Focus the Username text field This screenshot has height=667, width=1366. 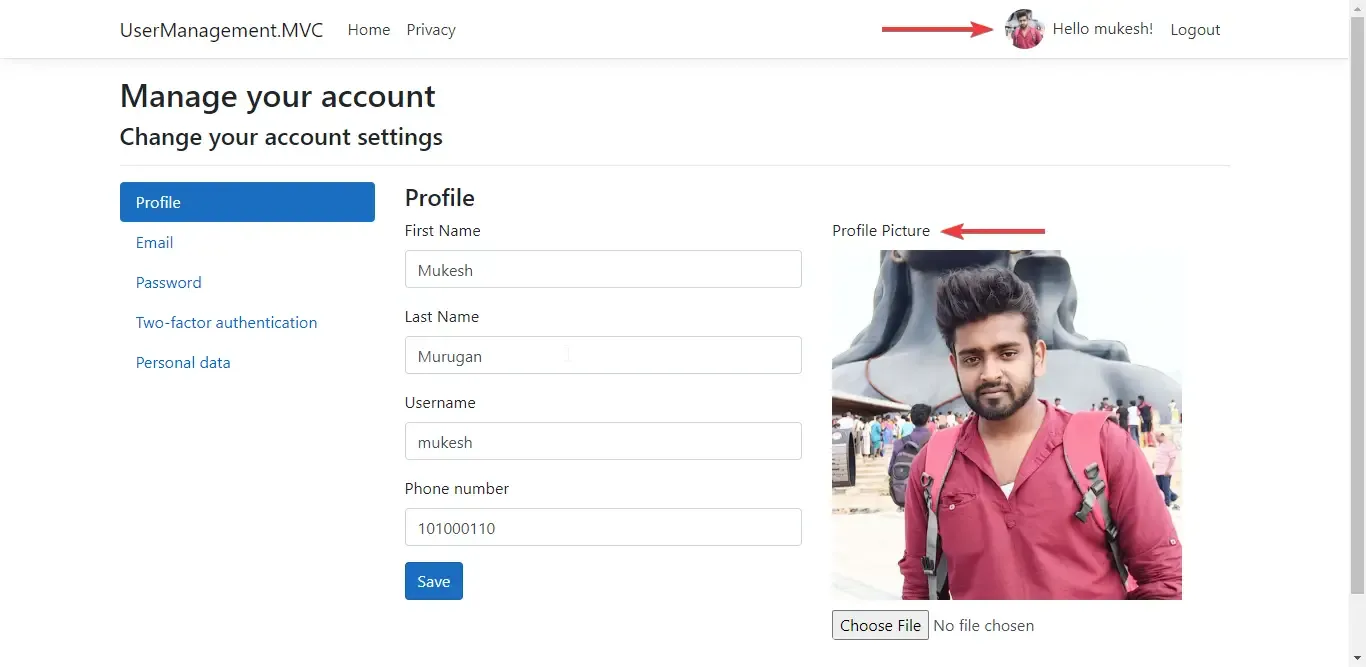click(603, 441)
